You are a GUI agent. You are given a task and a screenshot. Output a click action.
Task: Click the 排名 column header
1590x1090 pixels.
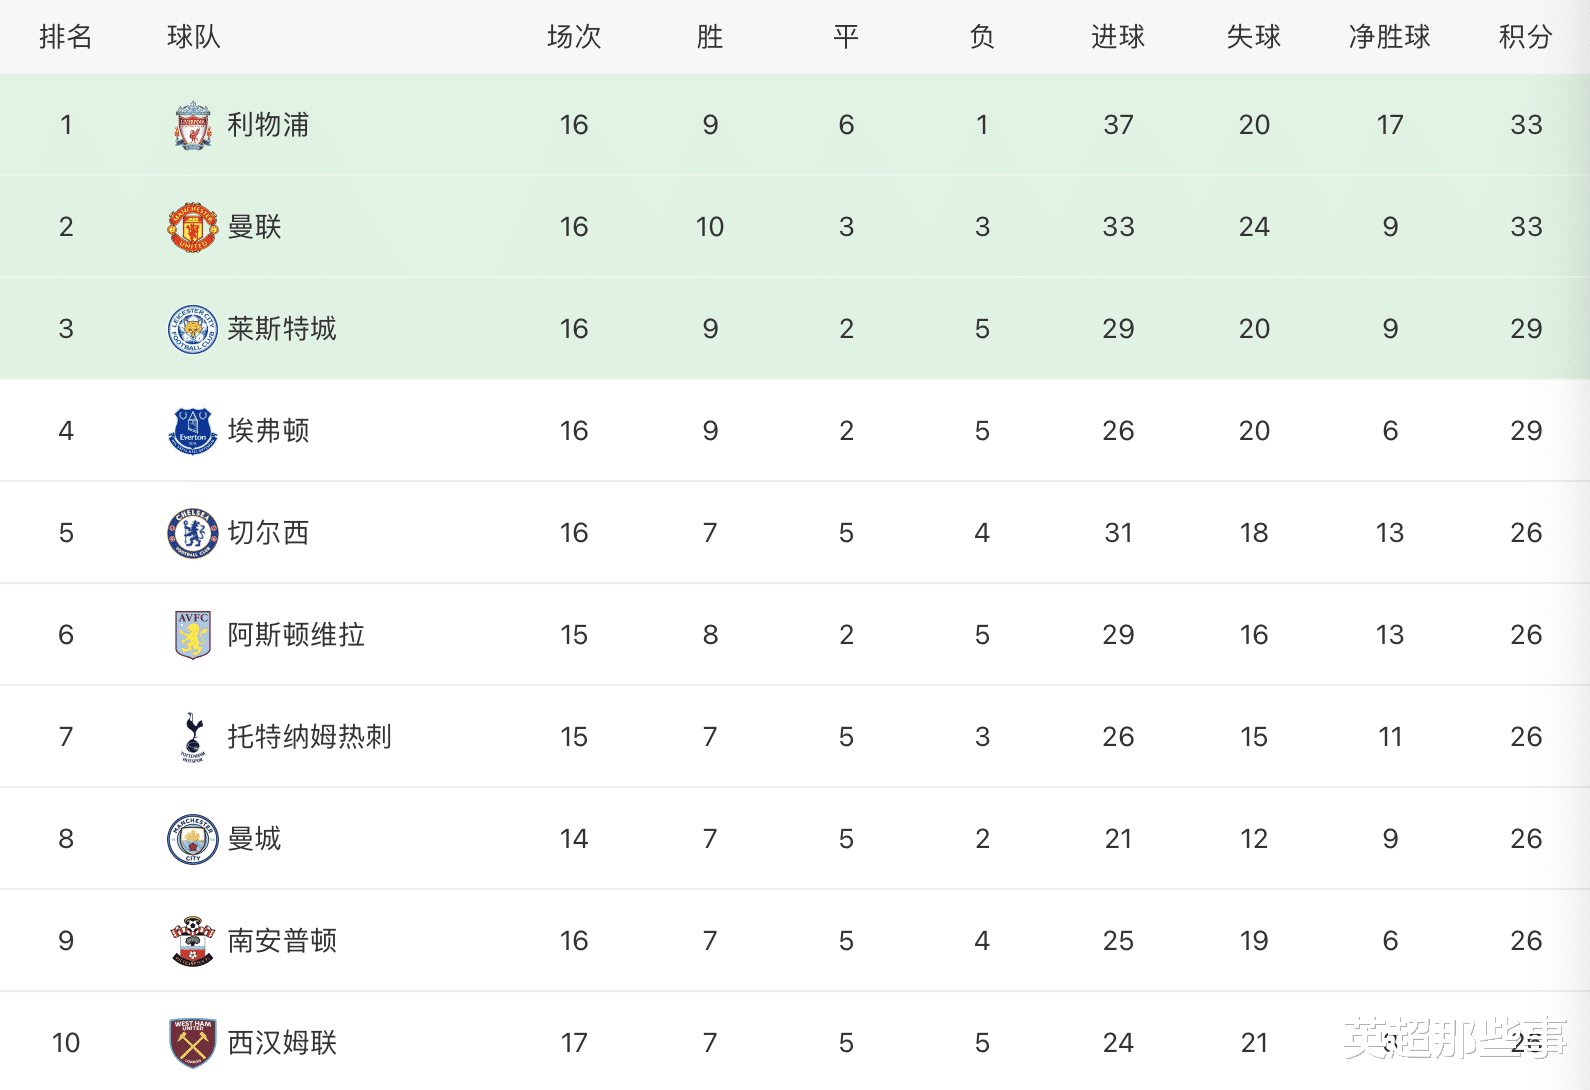66,37
